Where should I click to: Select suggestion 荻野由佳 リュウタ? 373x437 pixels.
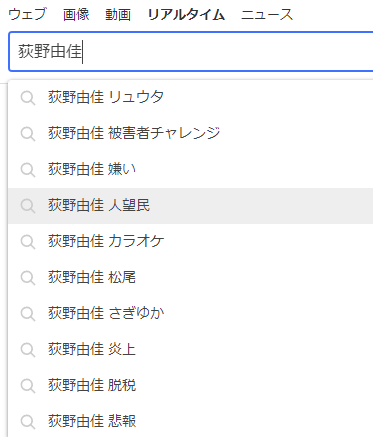pos(191,97)
